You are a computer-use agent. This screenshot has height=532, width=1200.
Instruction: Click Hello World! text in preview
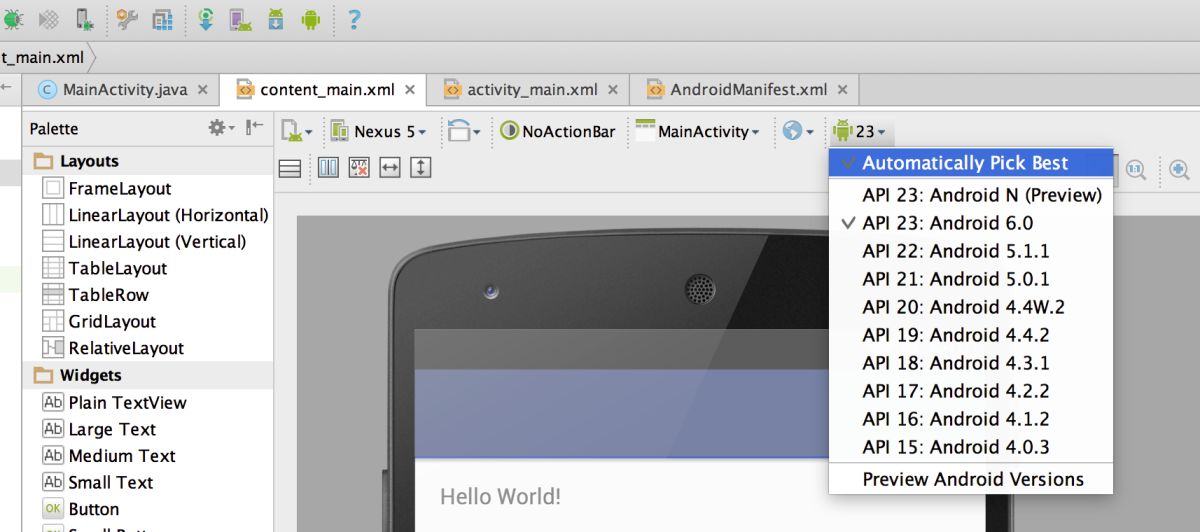501,496
